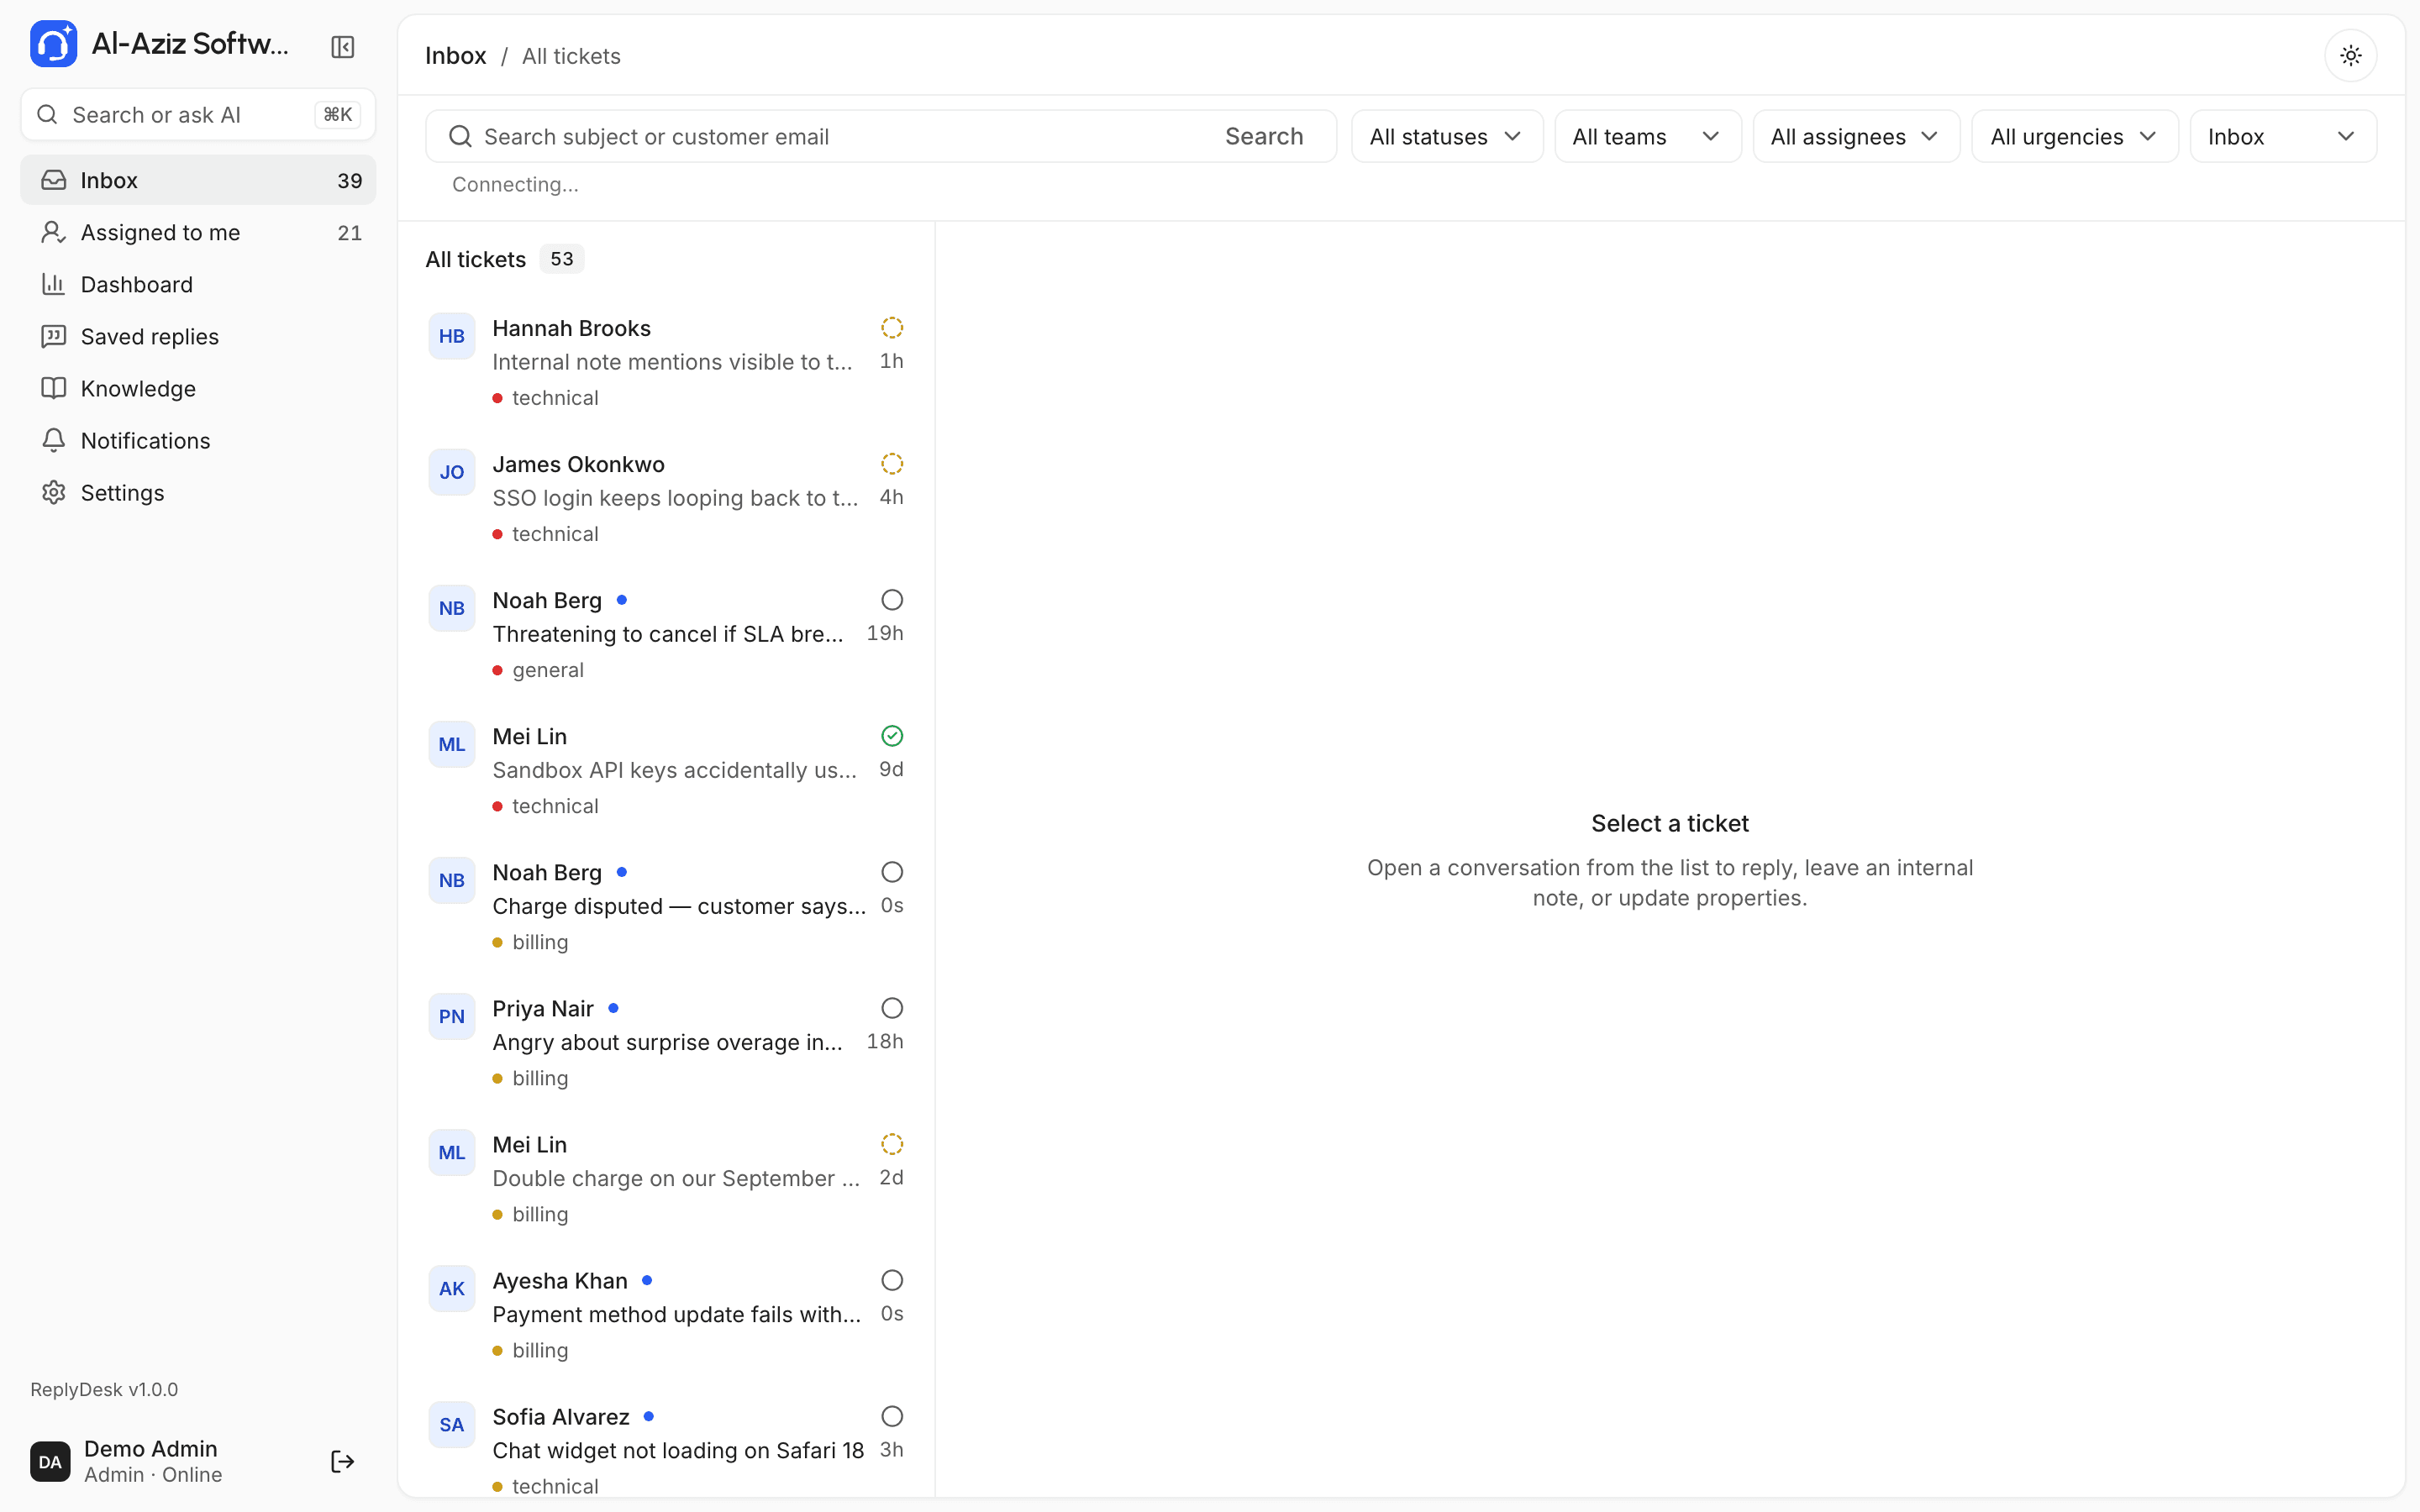Click open status circle on Ayesha Khan ticket
This screenshot has height=1512, width=2420.
pyautogui.click(x=892, y=1280)
